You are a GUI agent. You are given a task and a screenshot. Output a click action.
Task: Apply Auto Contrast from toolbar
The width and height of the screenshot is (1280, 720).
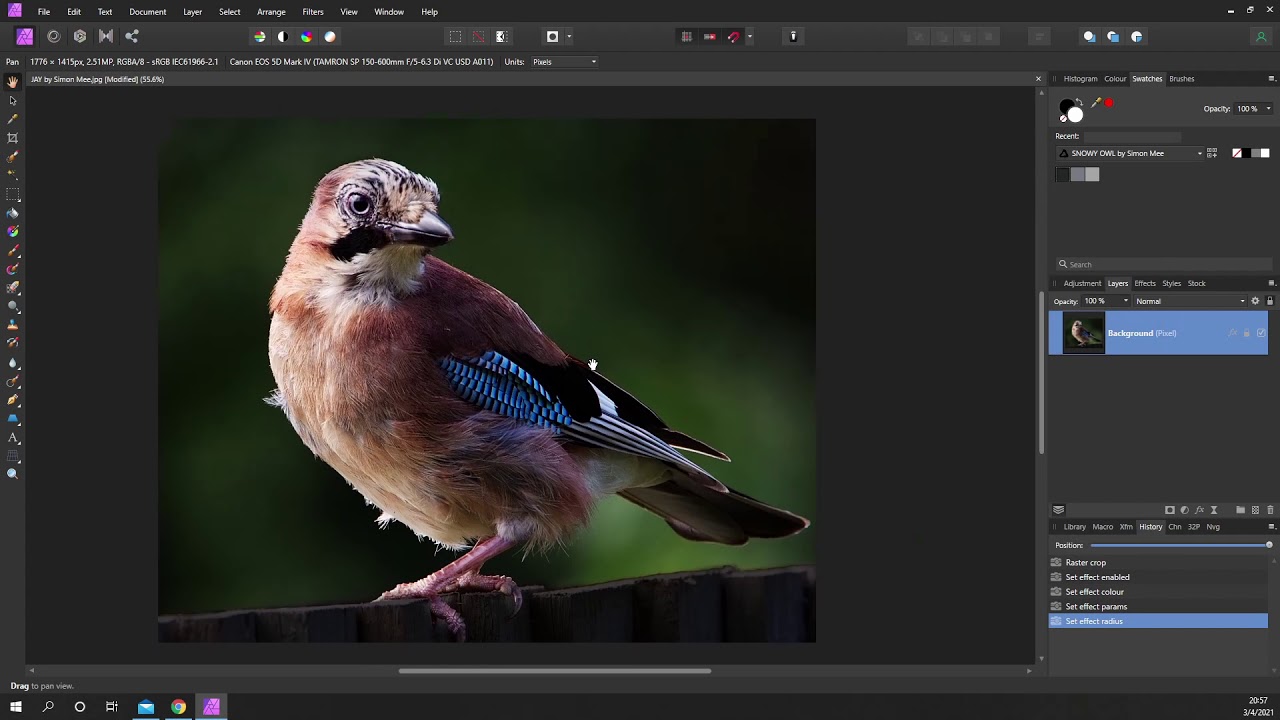pyautogui.click(x=283, y=36)
